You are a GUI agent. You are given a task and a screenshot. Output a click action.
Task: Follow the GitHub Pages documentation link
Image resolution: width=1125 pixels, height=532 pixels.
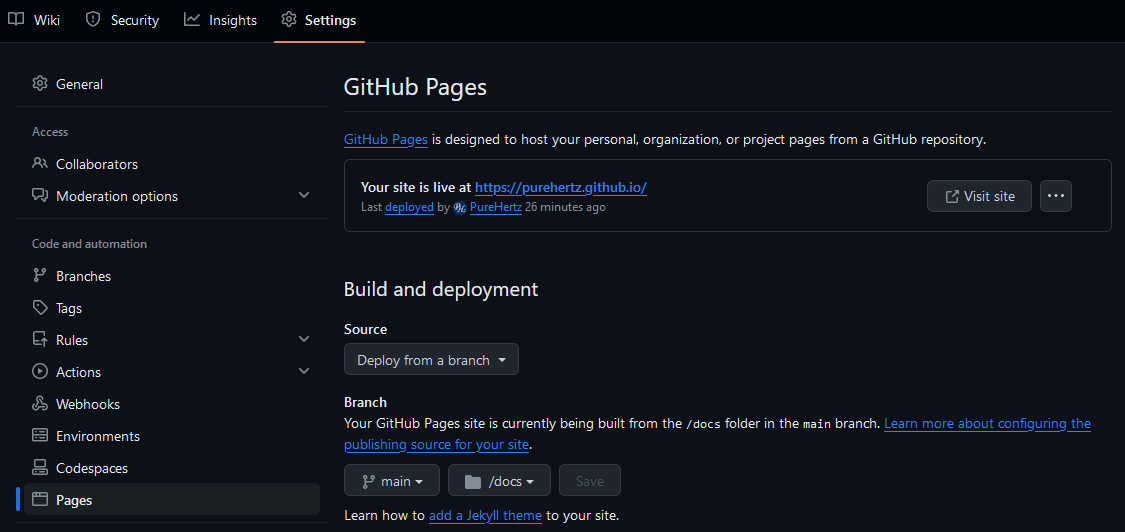pos(386,139)
